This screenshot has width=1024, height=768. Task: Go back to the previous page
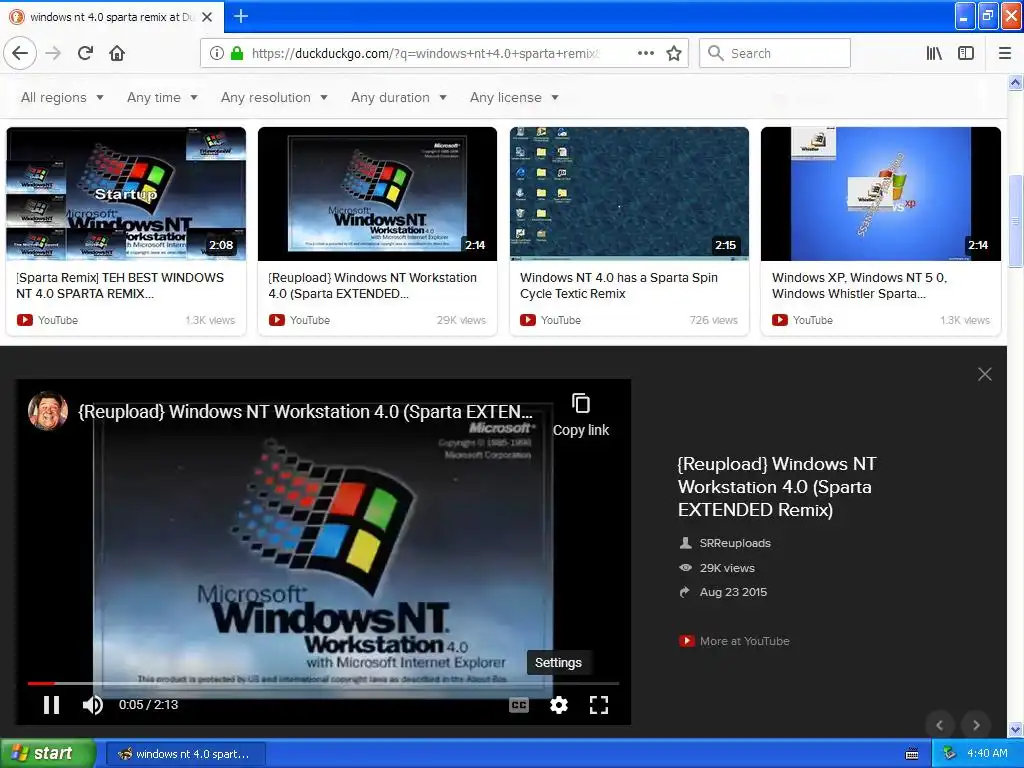(20, 54)
